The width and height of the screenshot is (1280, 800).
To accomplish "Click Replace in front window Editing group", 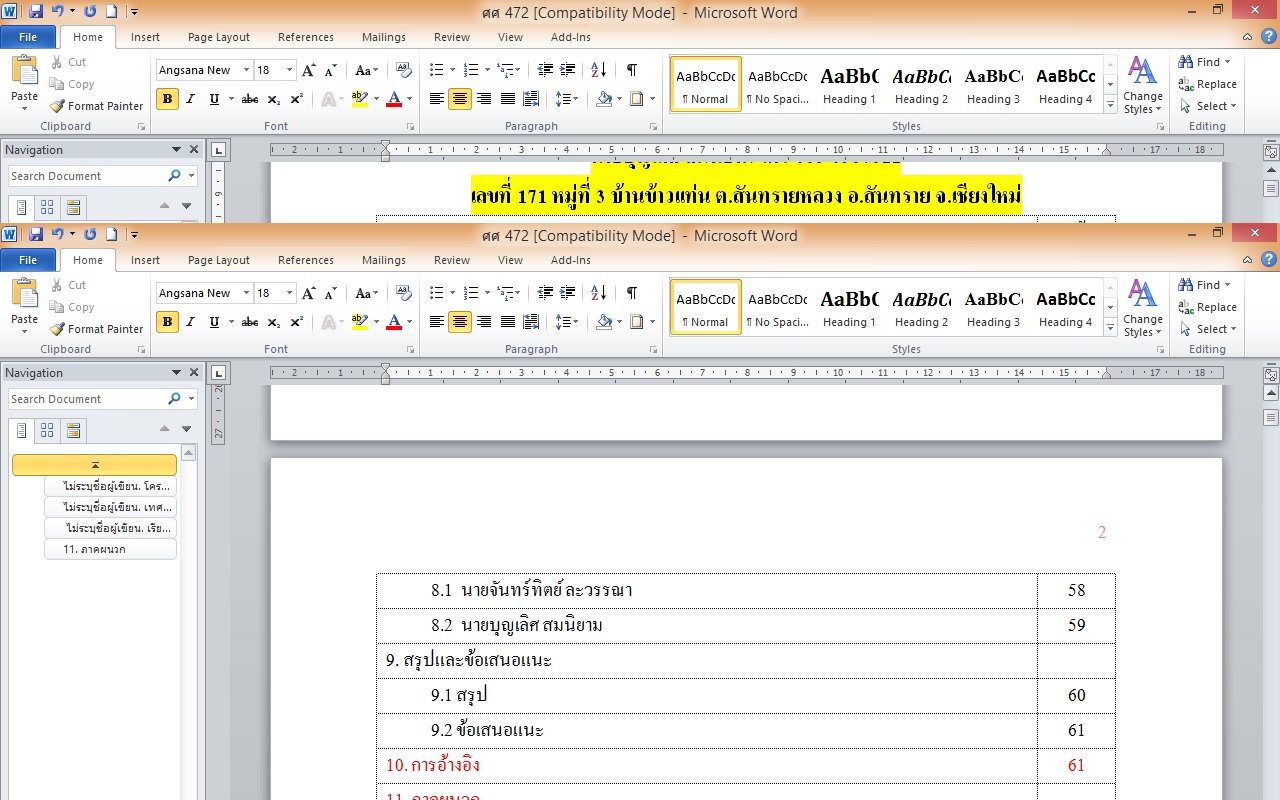I will click(1208, 307).
